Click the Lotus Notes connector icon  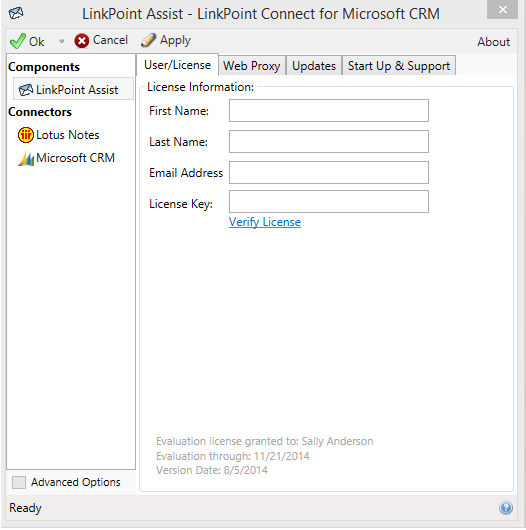point(26,135)
